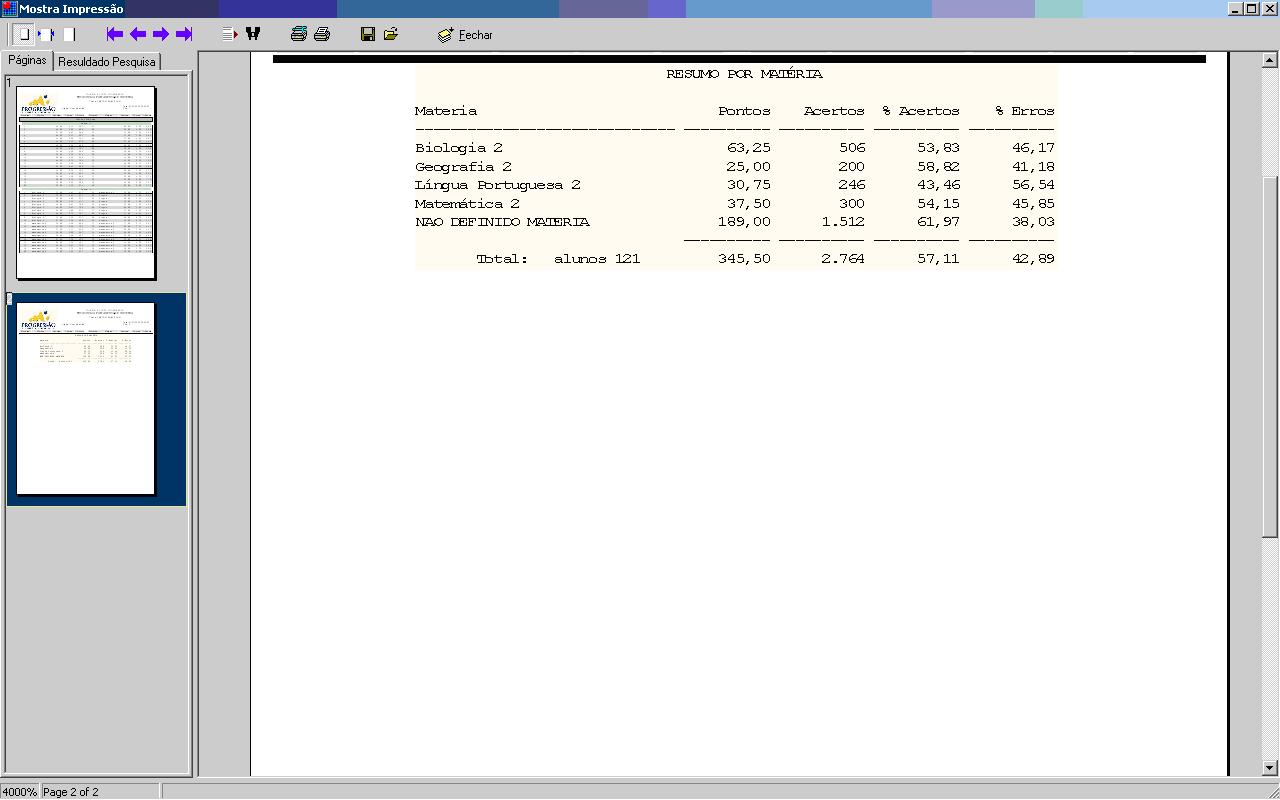Save report using floppy disk icon
Image resolution: width=1280 pixels, height=800 pixels.
(x=368, y=34)
